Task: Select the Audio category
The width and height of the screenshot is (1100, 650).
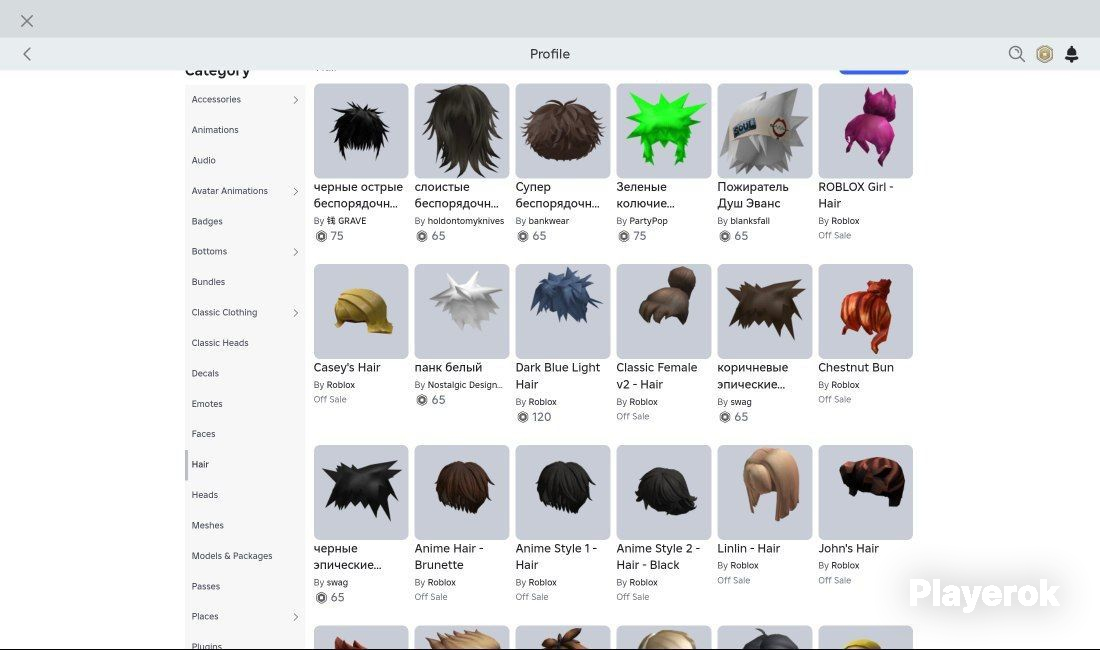Action: tap(203, 161)
